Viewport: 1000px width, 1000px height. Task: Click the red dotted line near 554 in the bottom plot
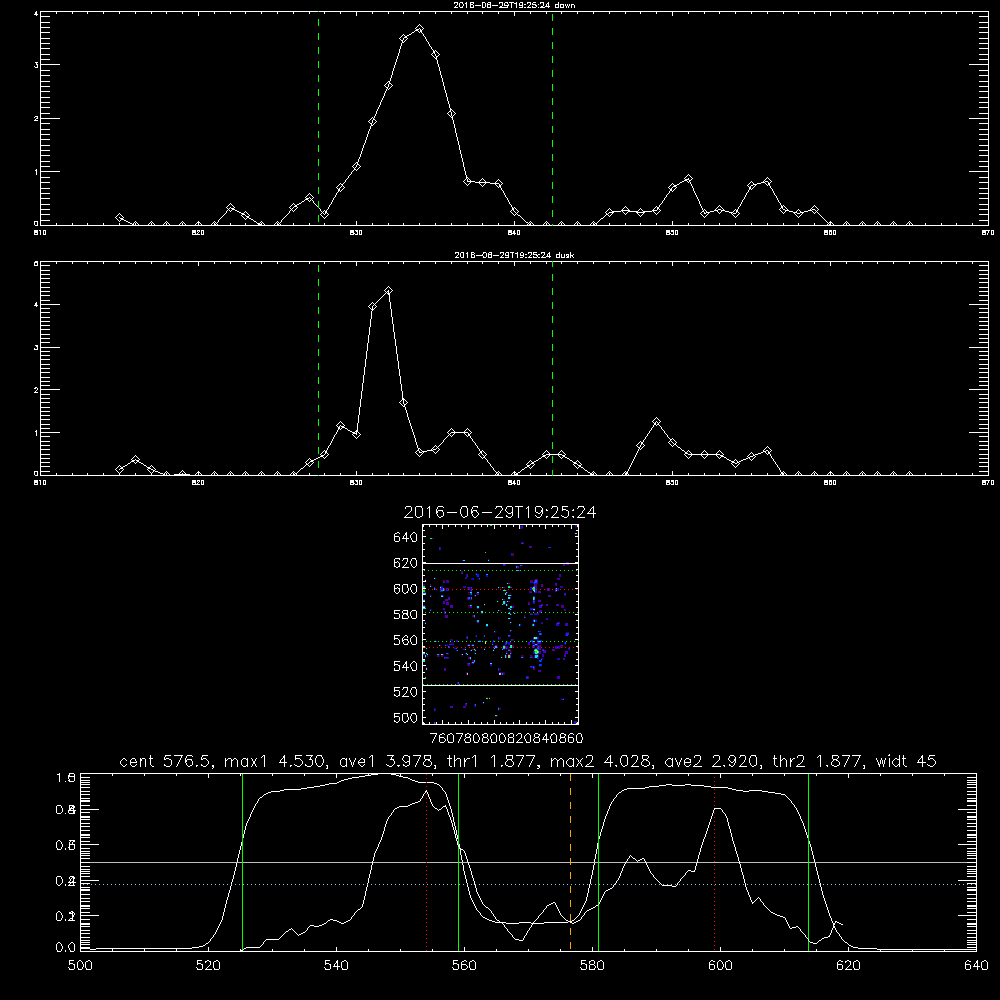(x=426, y=861)
